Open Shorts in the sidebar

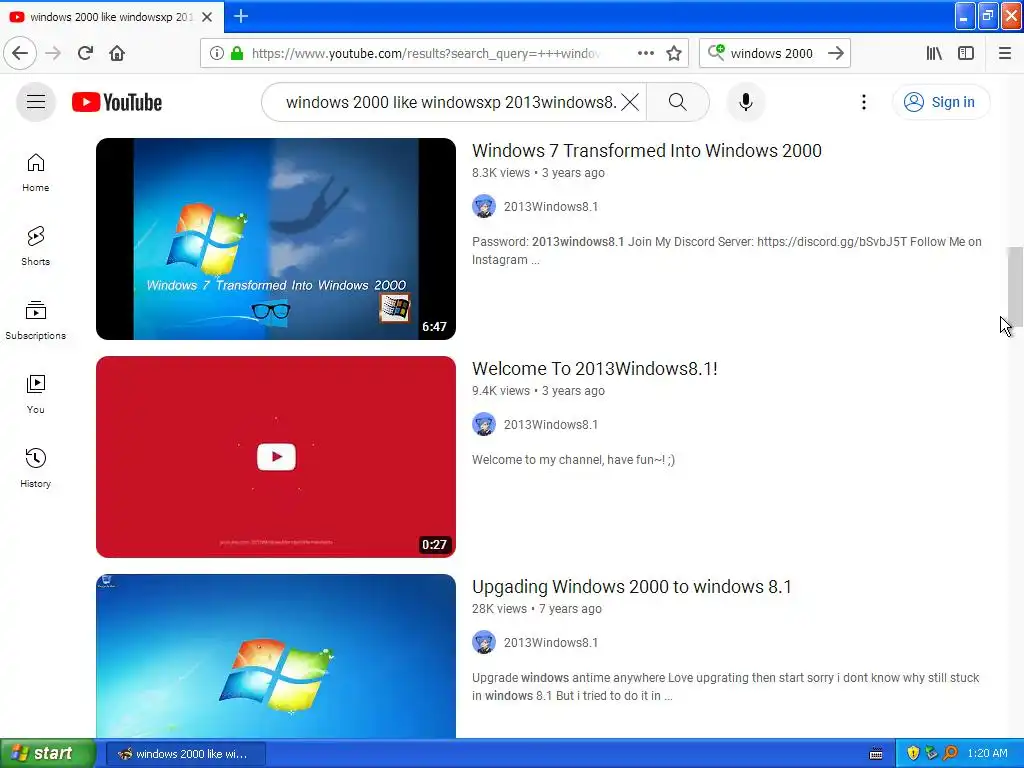click(x=35, y=246)
